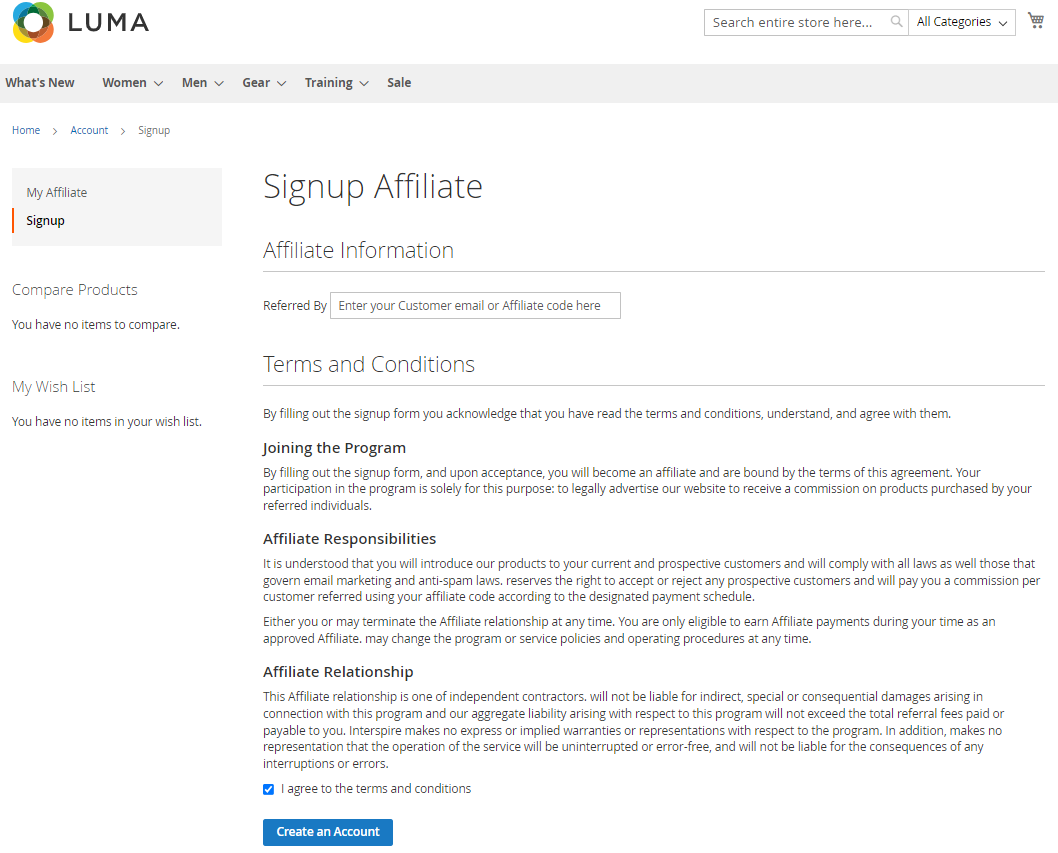
Task: Go to the Account breadcrumb link
Action: pyautogui.click(x=89, y=131)
